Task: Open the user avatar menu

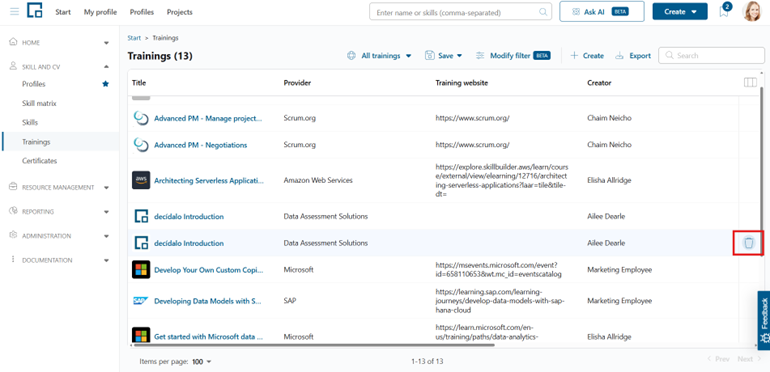Action: click(752, 11)
